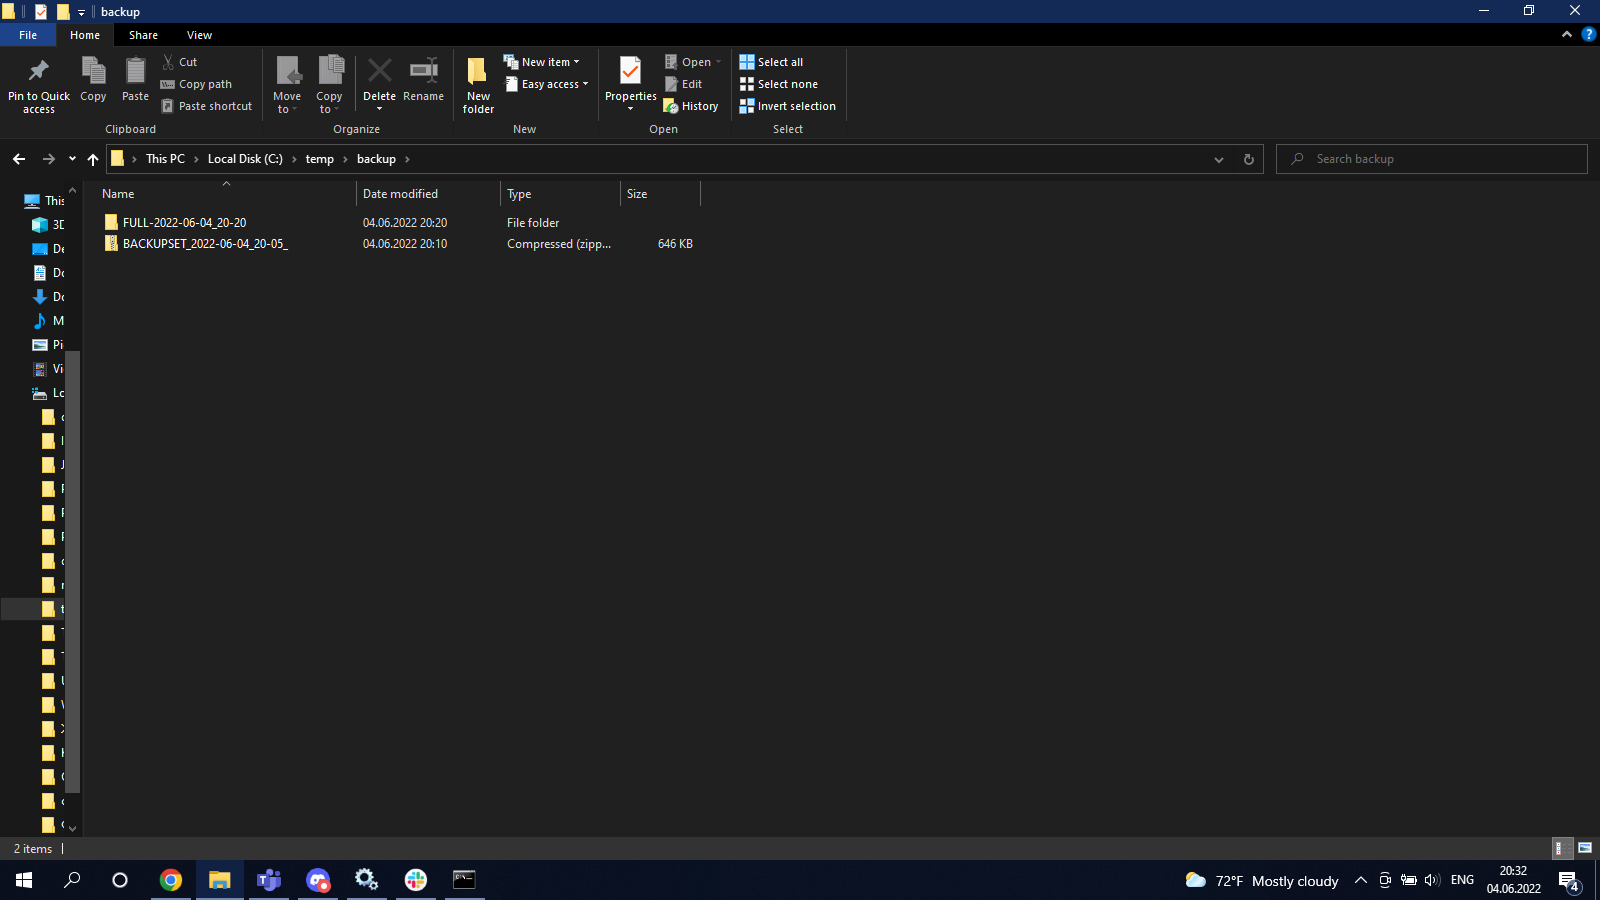The image size is (1600, 900).
Task: Switch to the Share ribbon tab
Action: click(x=143, y=35)
